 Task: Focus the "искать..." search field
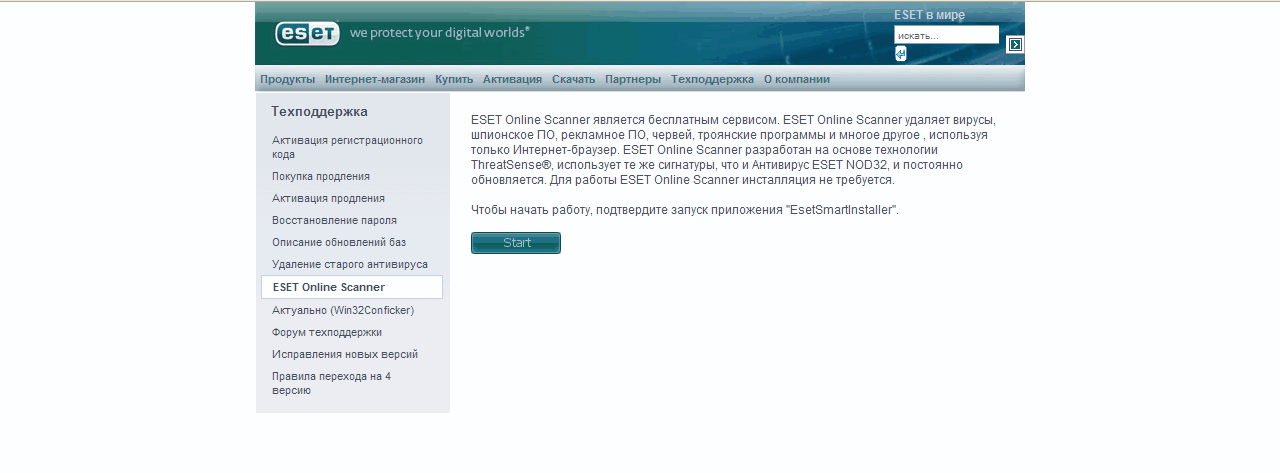(x=946, y=35)
